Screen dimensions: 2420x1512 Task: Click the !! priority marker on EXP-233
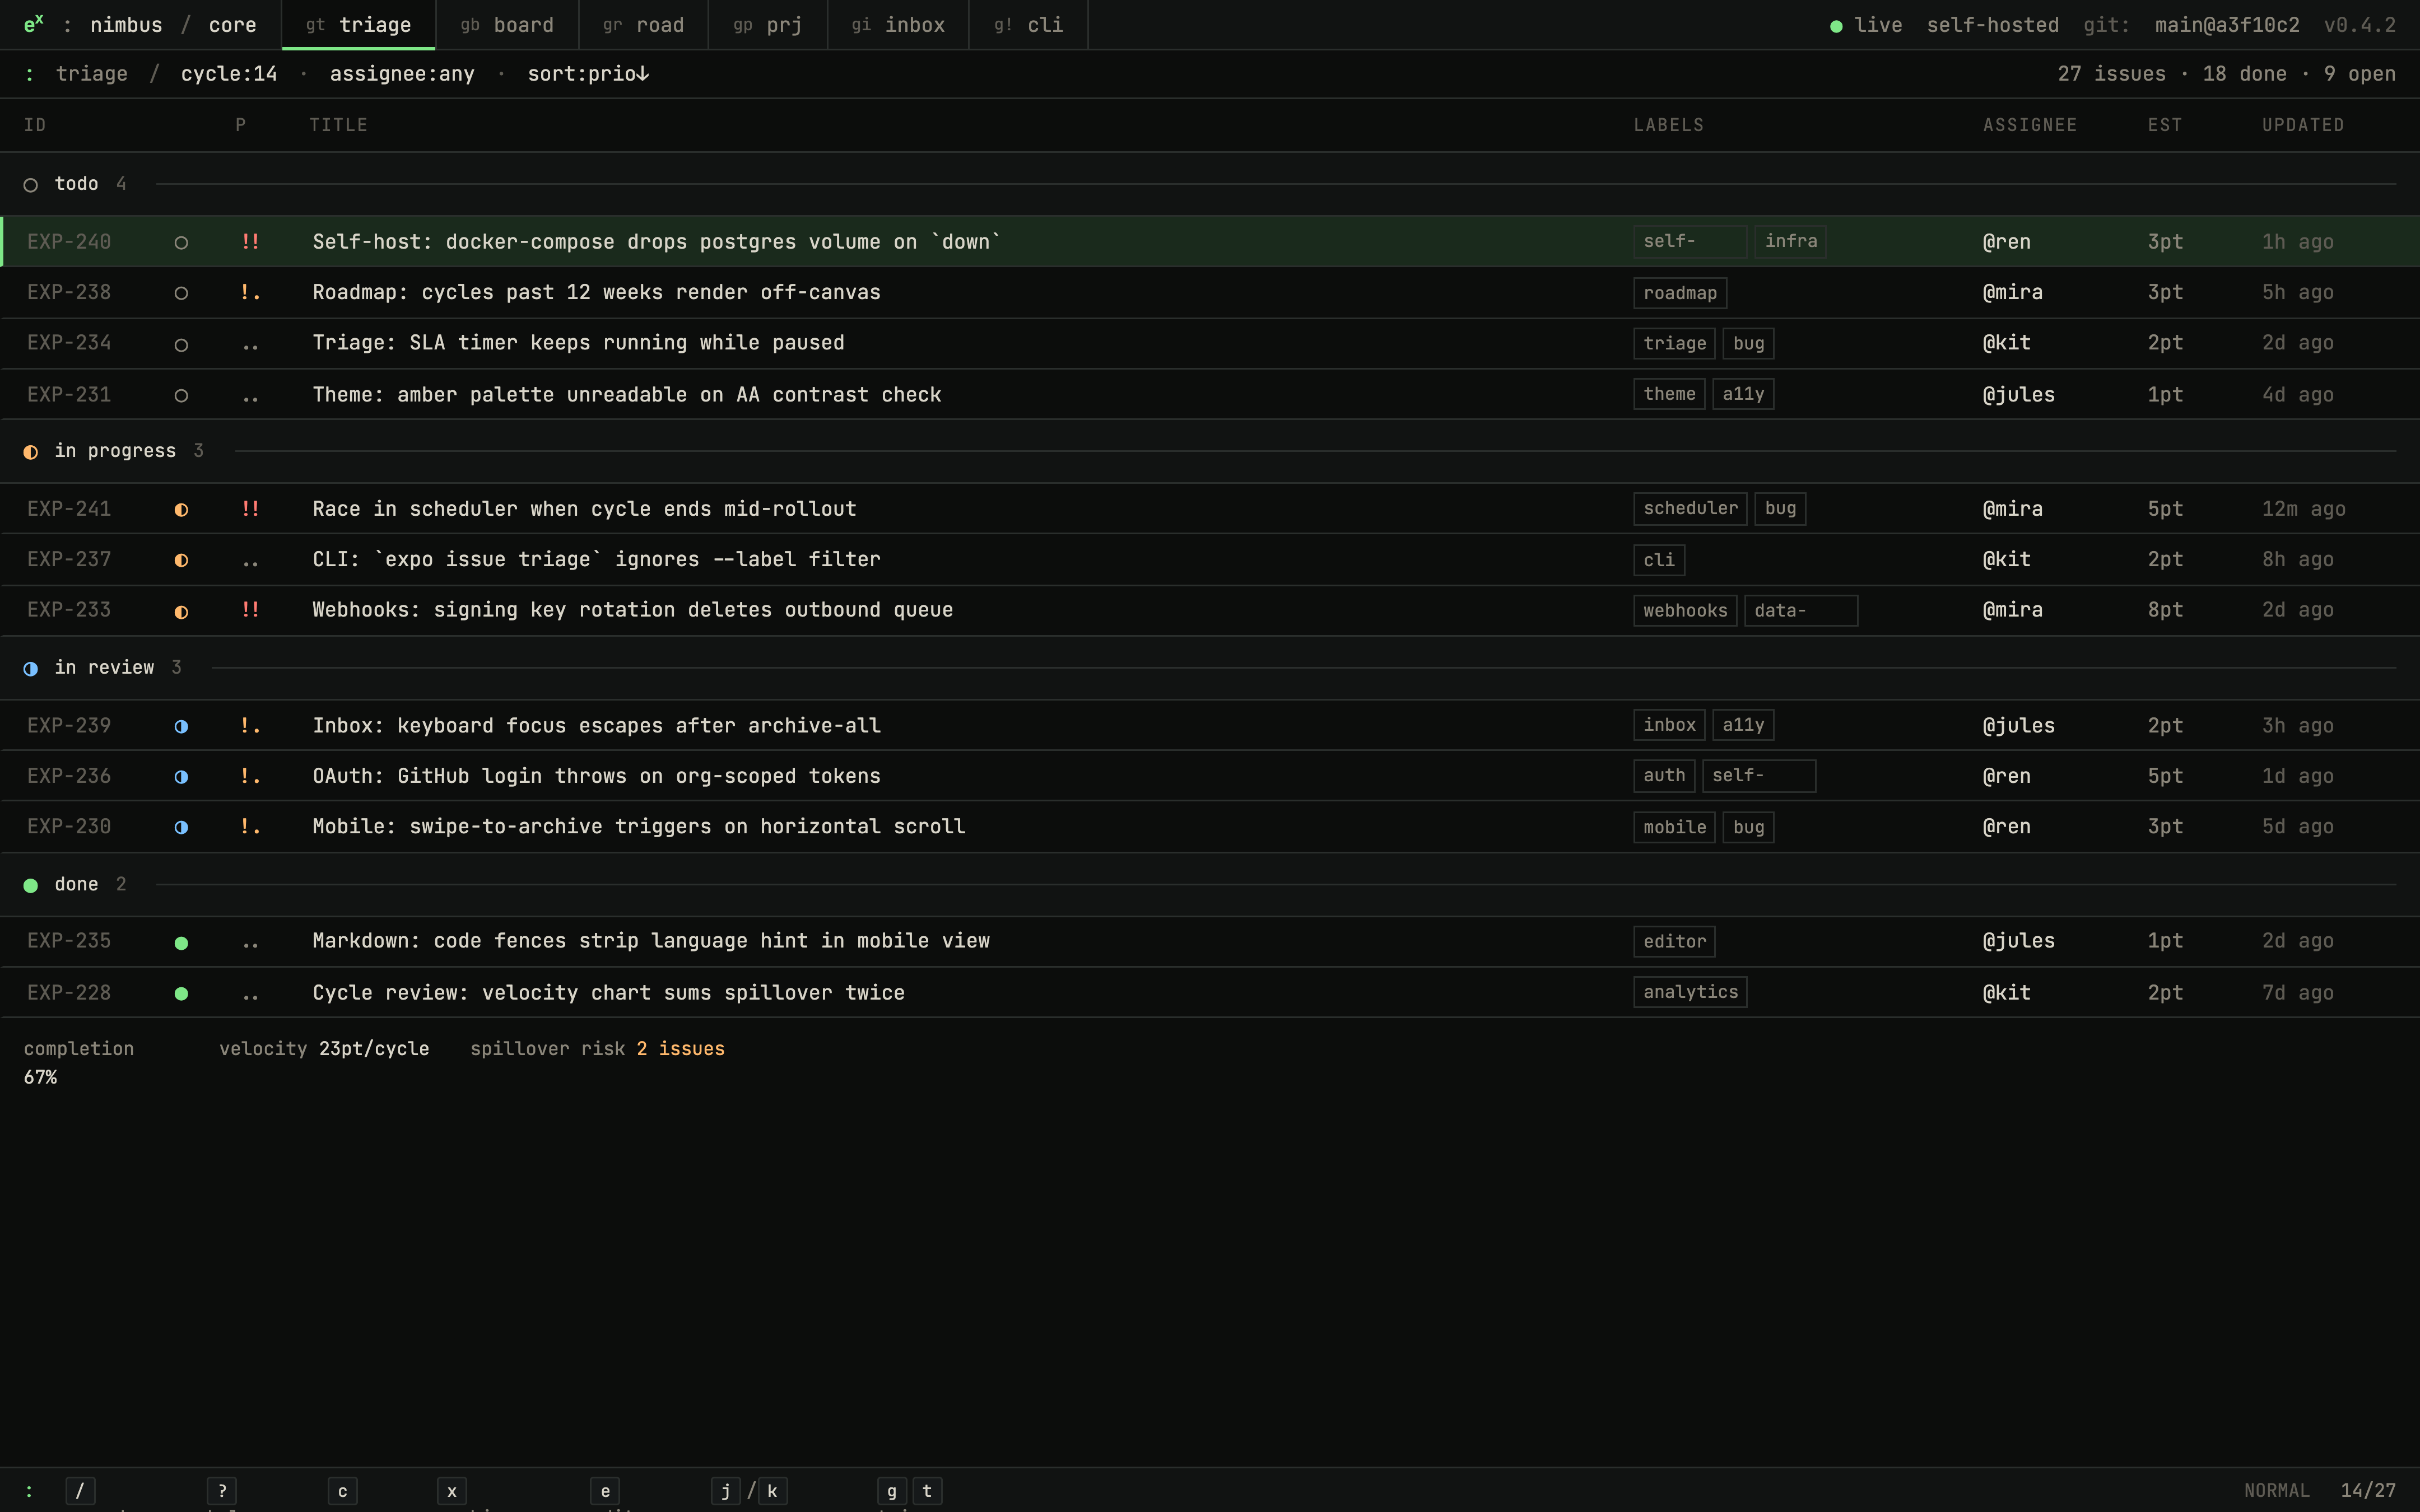250,610
